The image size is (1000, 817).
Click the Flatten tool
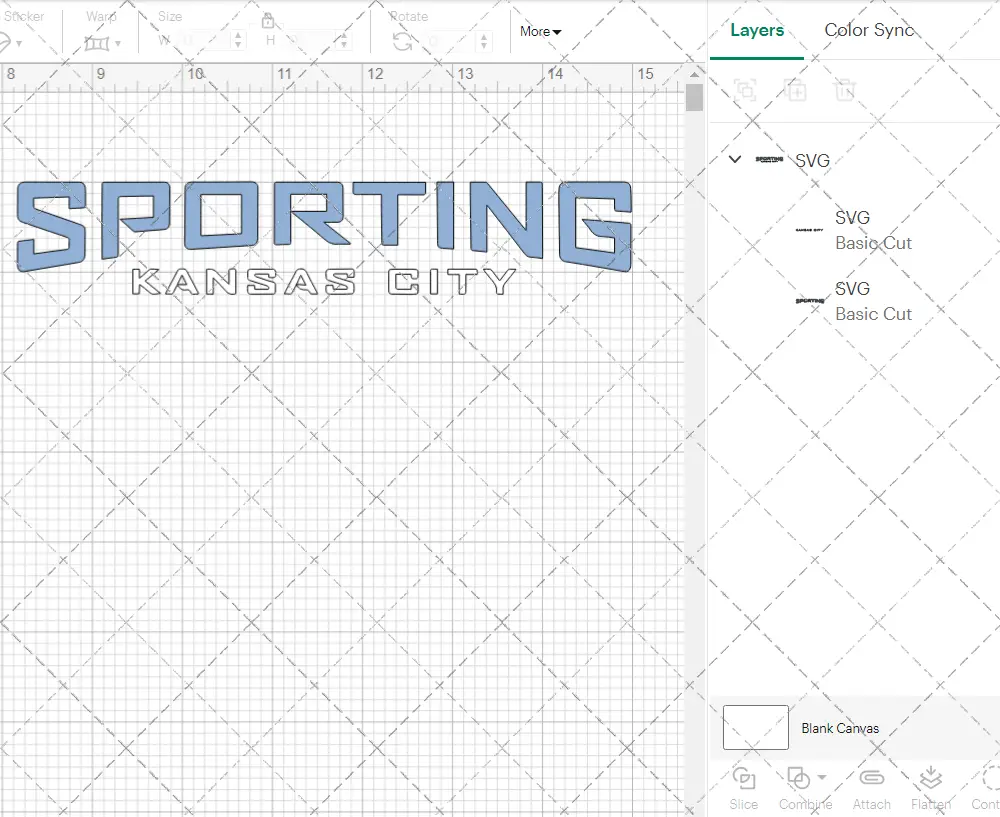coord(930,789)
